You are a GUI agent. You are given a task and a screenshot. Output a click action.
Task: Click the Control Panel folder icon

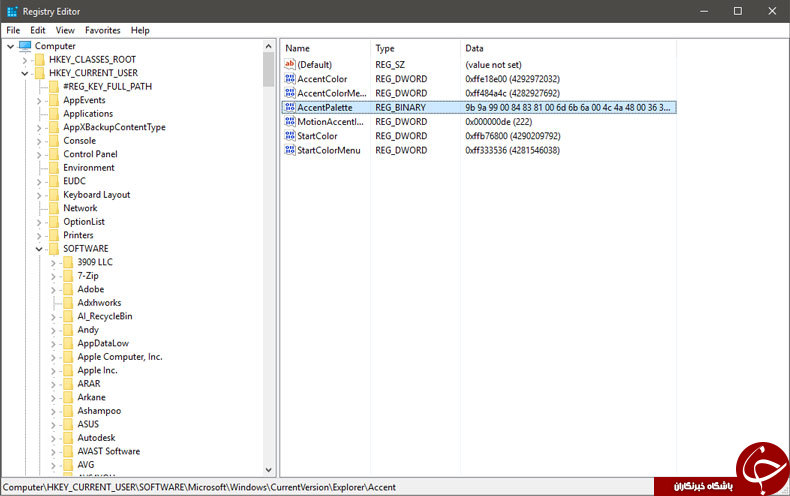tap(54, 154)
